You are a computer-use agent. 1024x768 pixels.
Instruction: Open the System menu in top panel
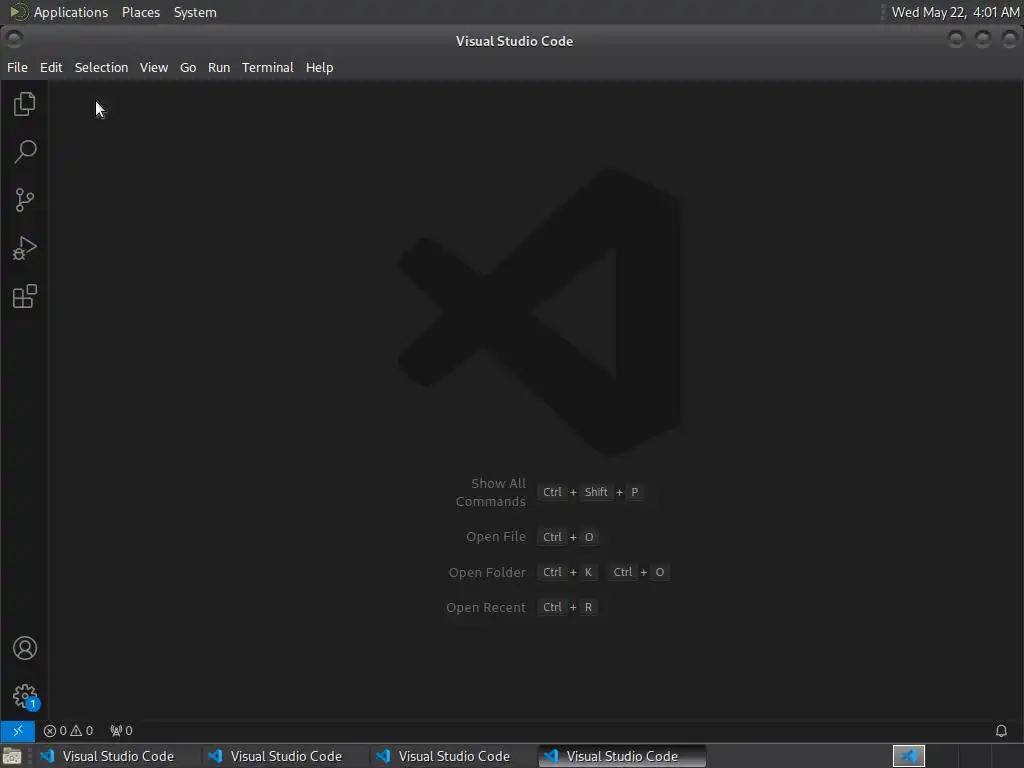[195, 12]
